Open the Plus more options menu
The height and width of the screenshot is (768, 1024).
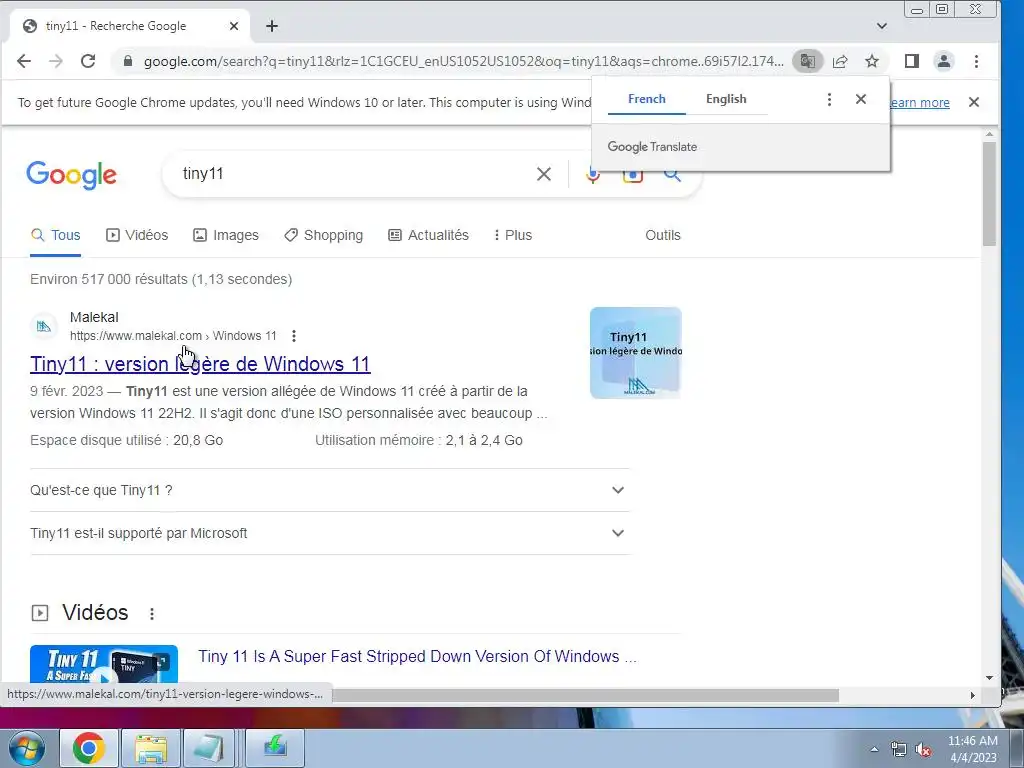[513, 235]
